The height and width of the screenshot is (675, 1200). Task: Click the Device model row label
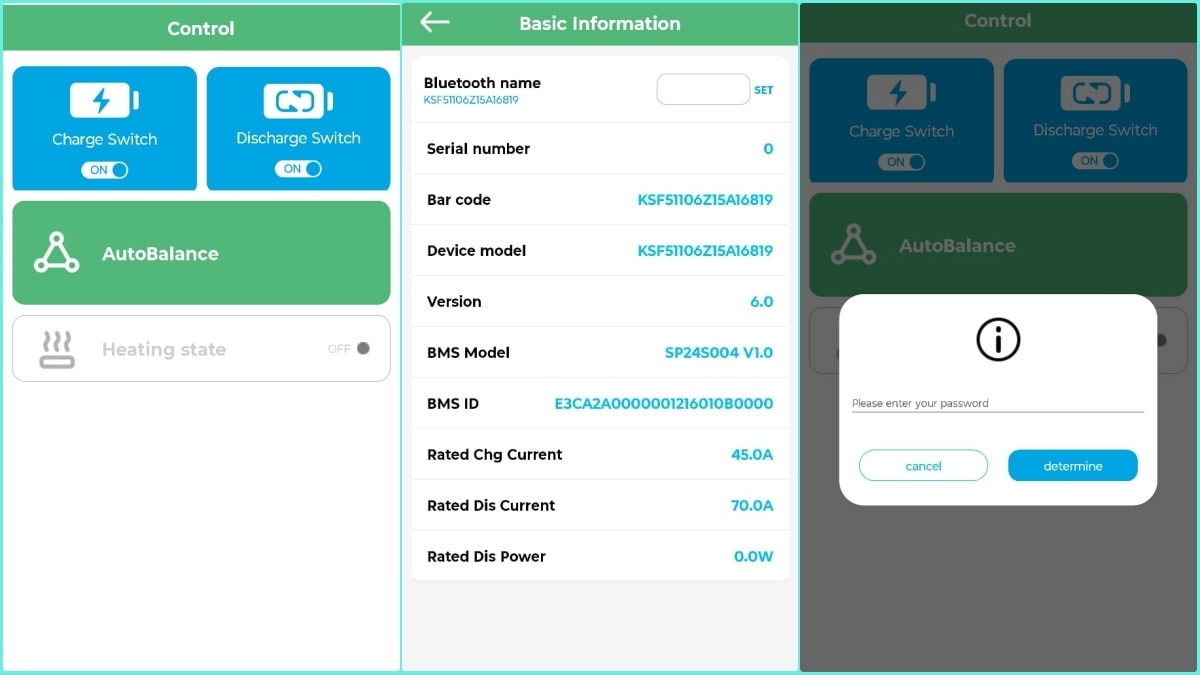pos(476,251)
